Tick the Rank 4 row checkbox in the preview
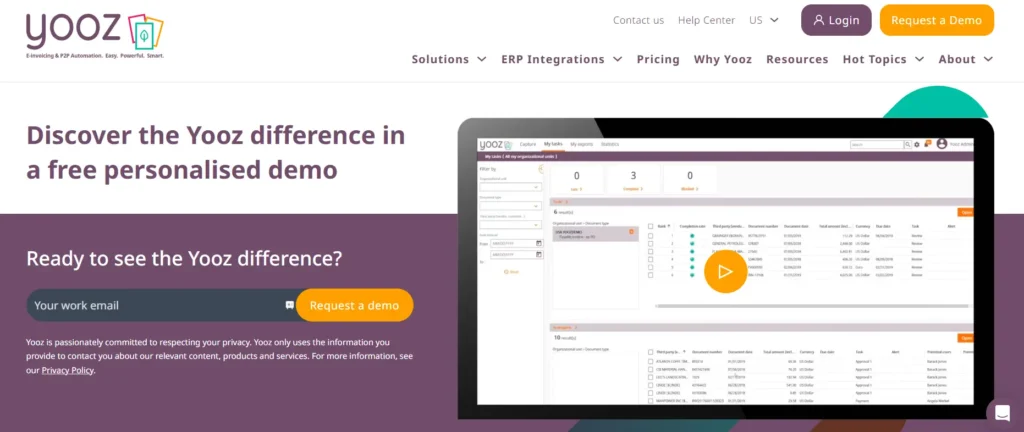The height and width of the screenshot is (432, 1024). [x=650, y=259]
